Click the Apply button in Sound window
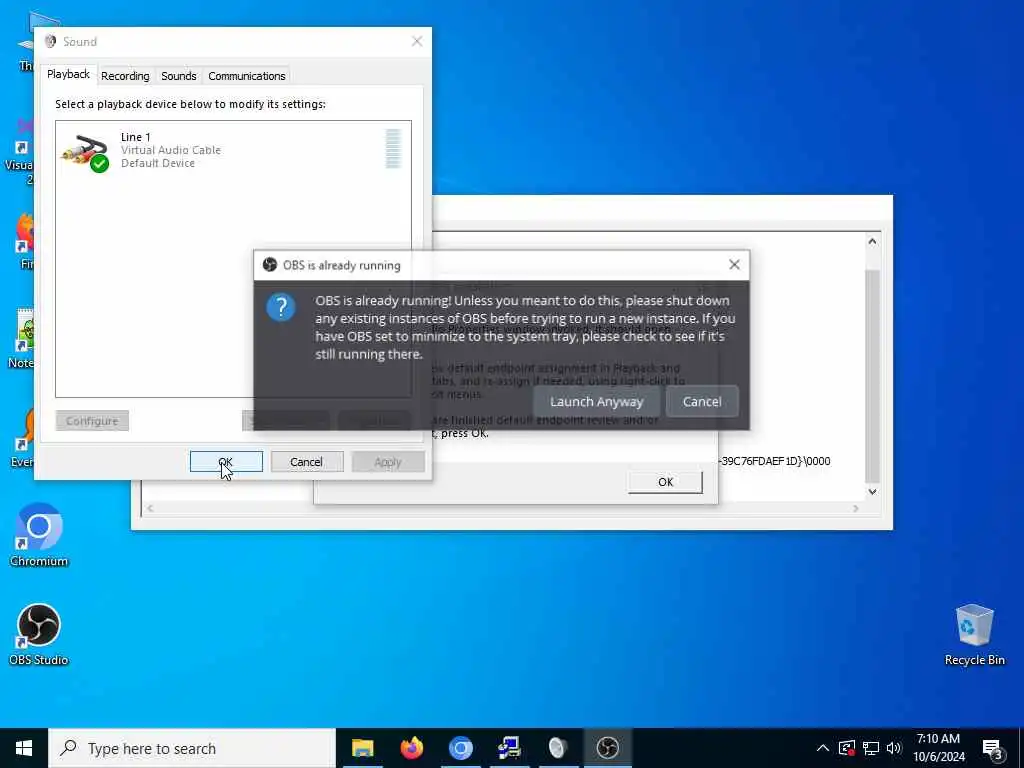The height and width of the screenshot is (768, 1024). (x=388, y=462)
